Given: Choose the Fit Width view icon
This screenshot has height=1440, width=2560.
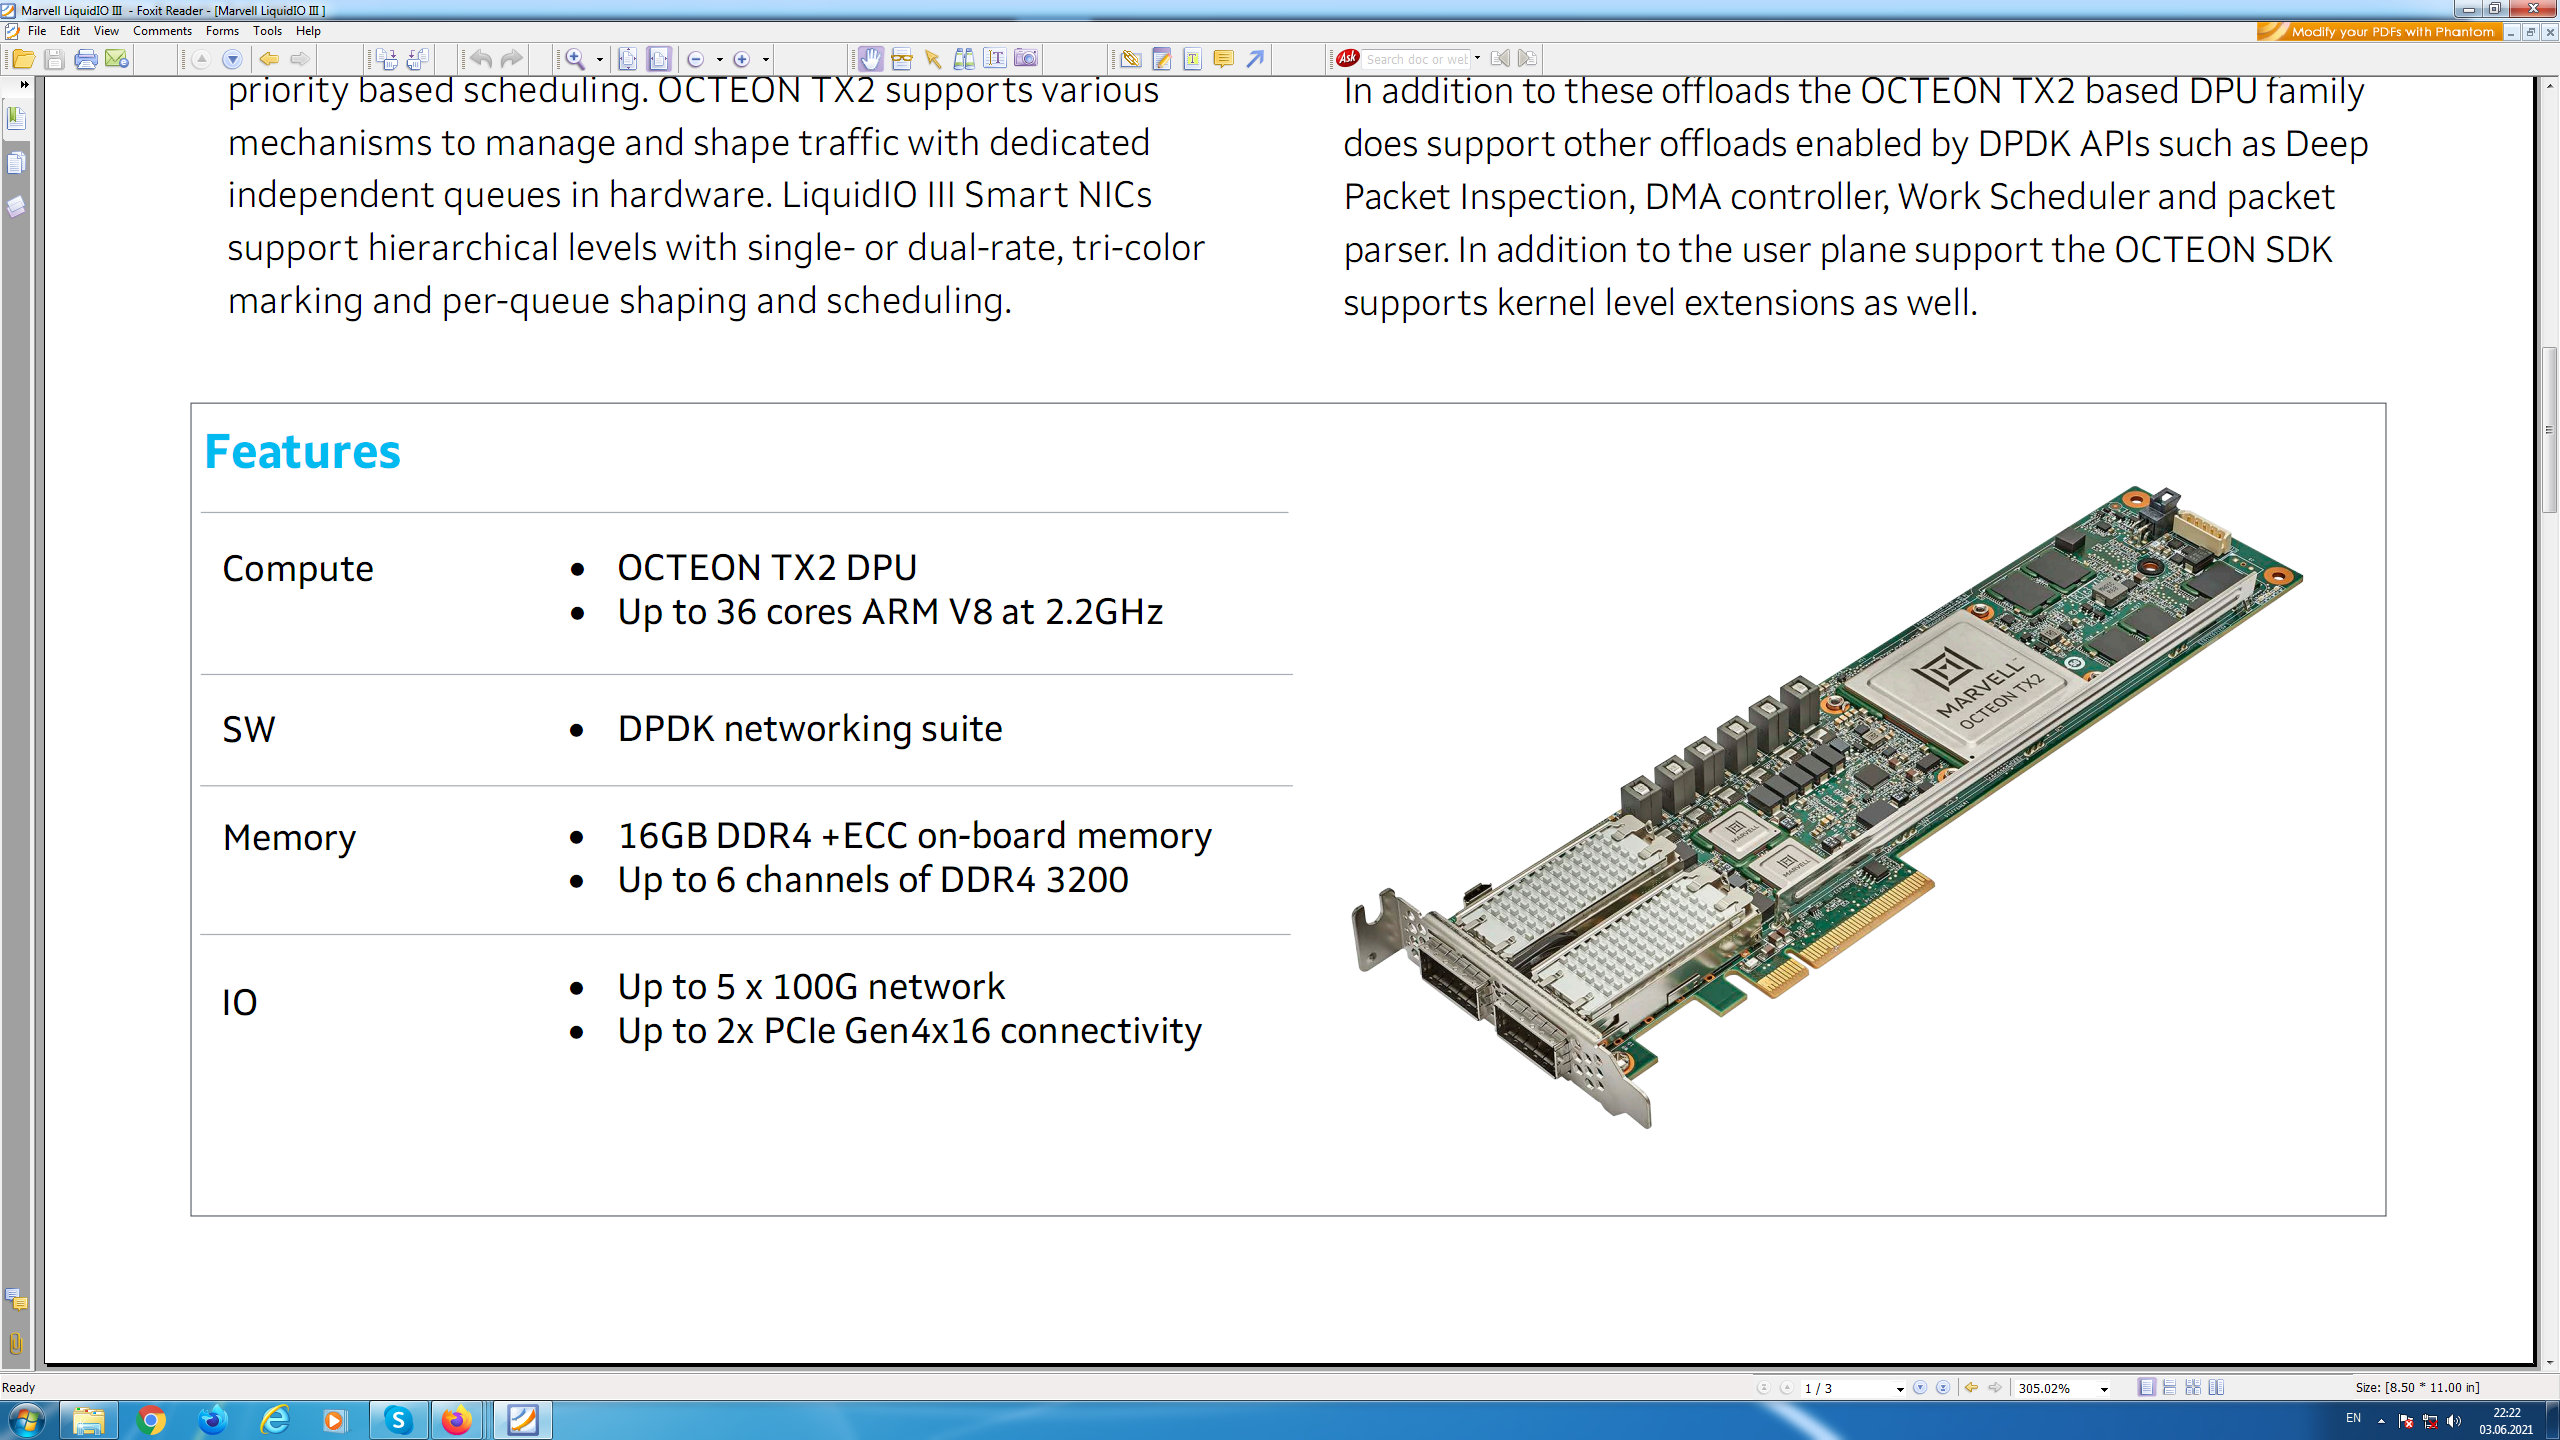Looking at the screenshot, I should [658, 59].
